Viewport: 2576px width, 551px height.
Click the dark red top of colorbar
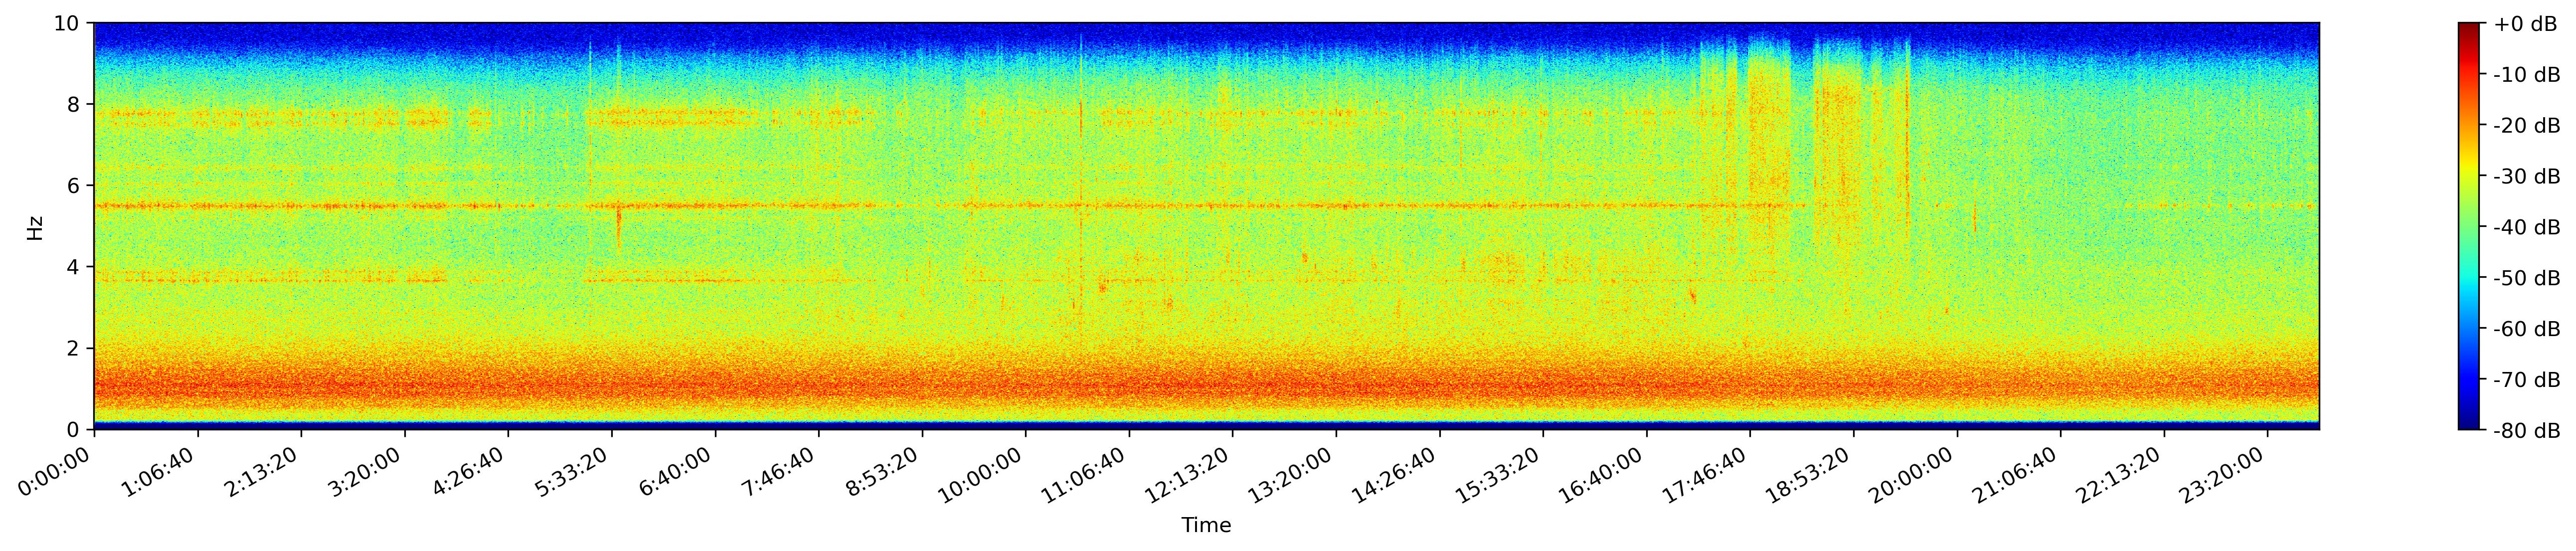point(2469,28)
